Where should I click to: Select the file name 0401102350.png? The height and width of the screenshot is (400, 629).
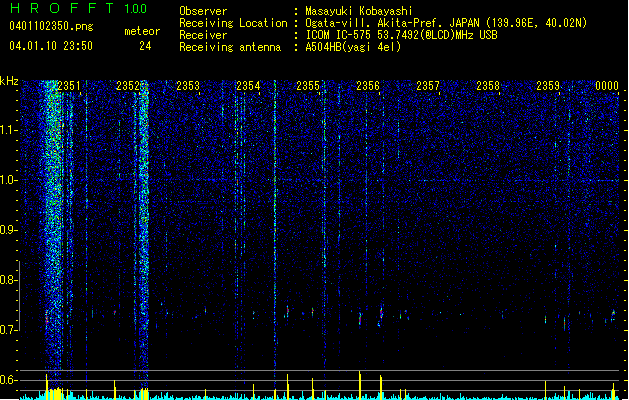[x=51, y=26]
